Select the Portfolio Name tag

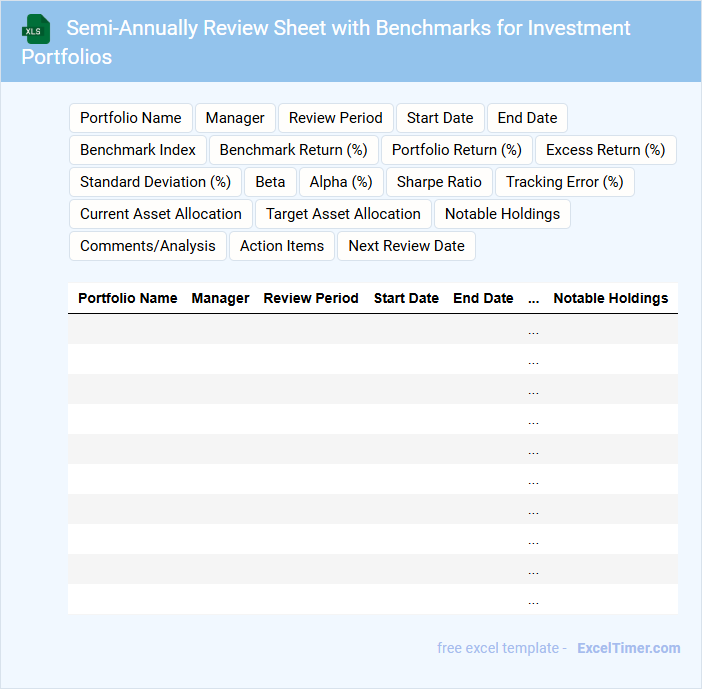point(131,118)
